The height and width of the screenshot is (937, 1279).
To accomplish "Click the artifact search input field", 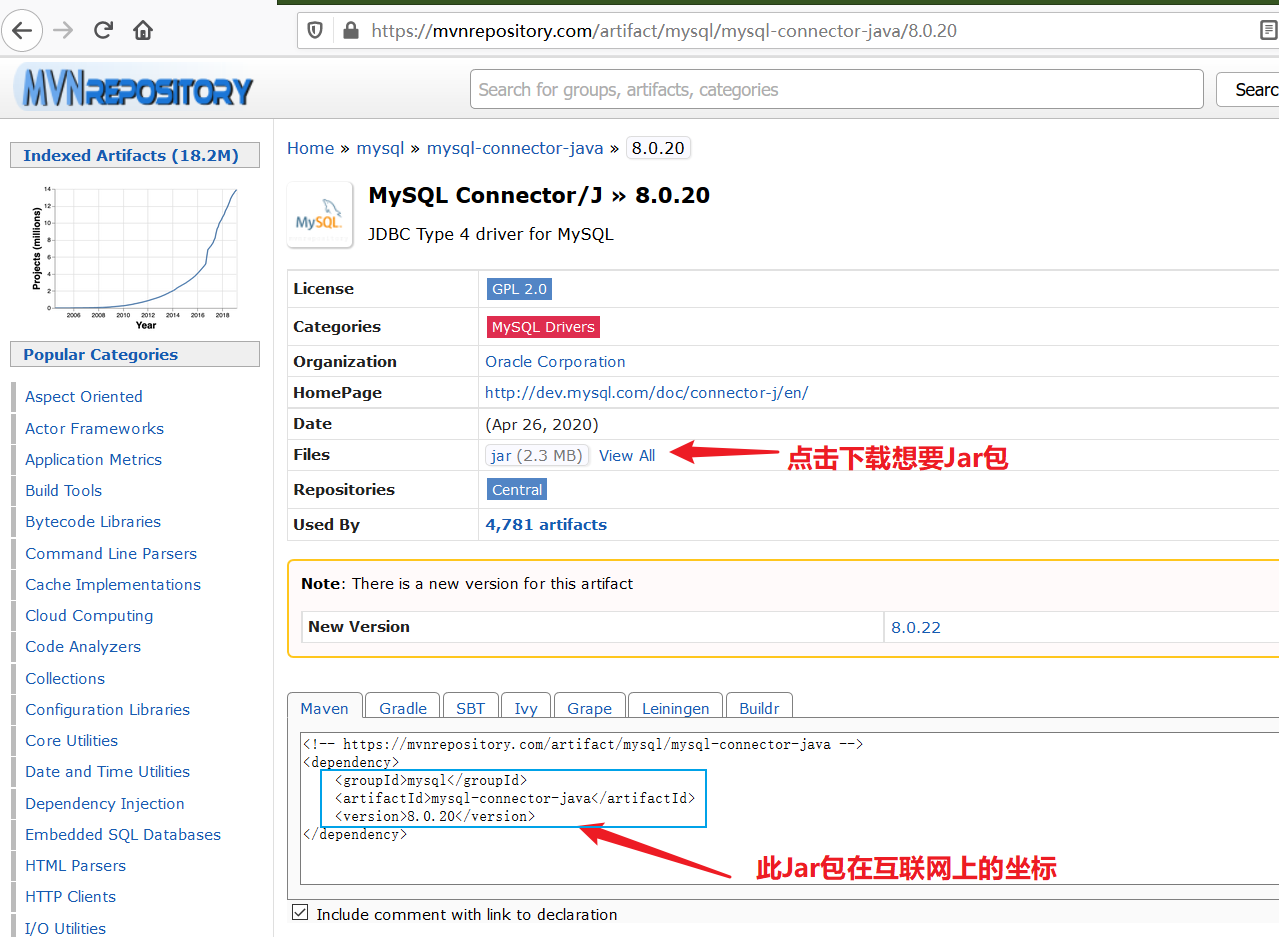I will tap(836, 89).
